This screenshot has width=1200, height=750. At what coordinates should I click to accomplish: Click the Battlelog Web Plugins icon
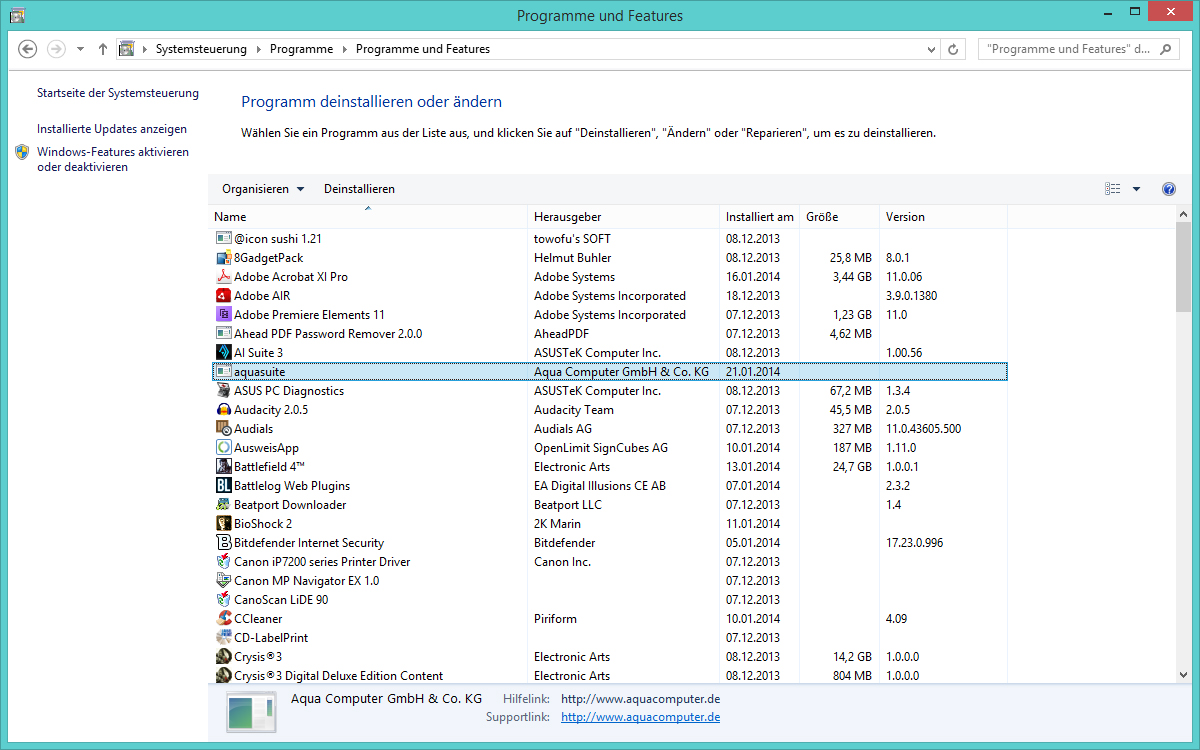pos(224,486)
